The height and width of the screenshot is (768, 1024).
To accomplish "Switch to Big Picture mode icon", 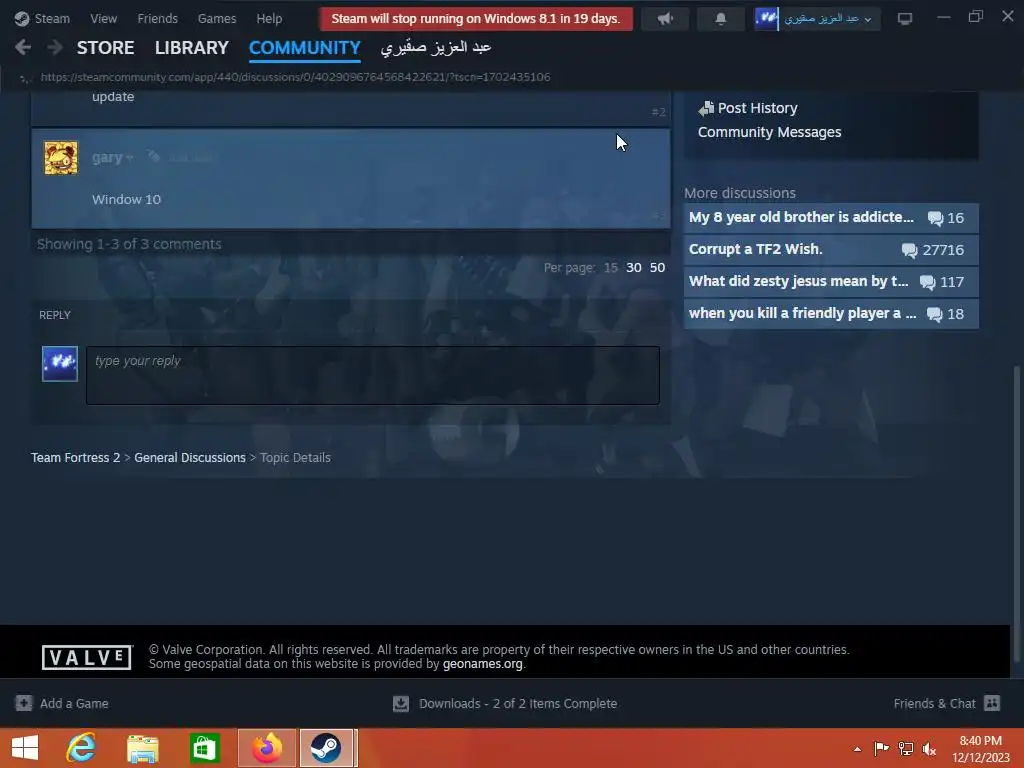I will tap(904, 18).
